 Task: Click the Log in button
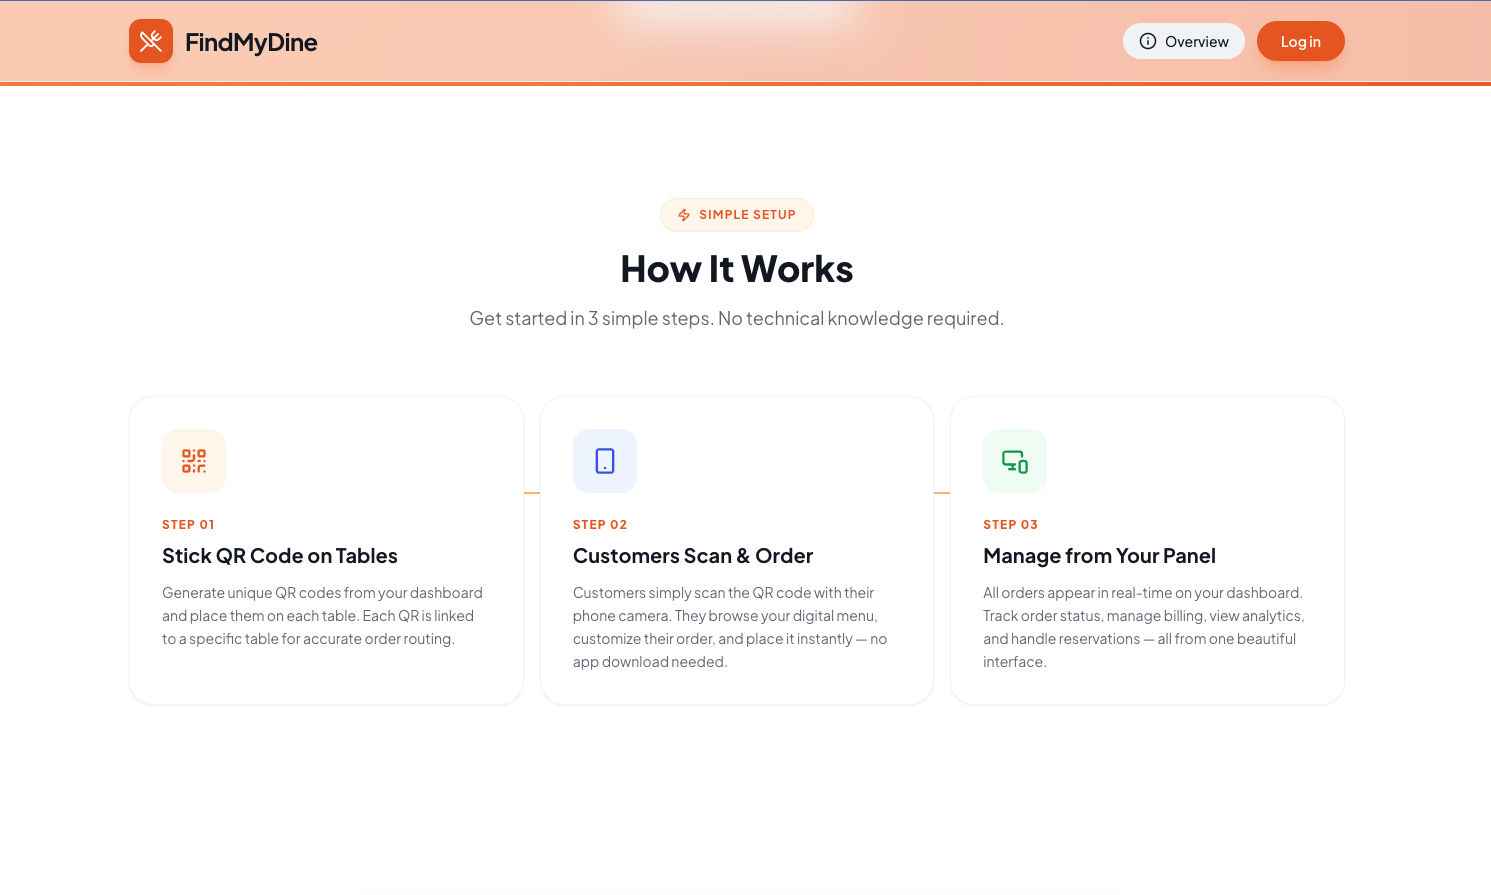click(1300, 41)
